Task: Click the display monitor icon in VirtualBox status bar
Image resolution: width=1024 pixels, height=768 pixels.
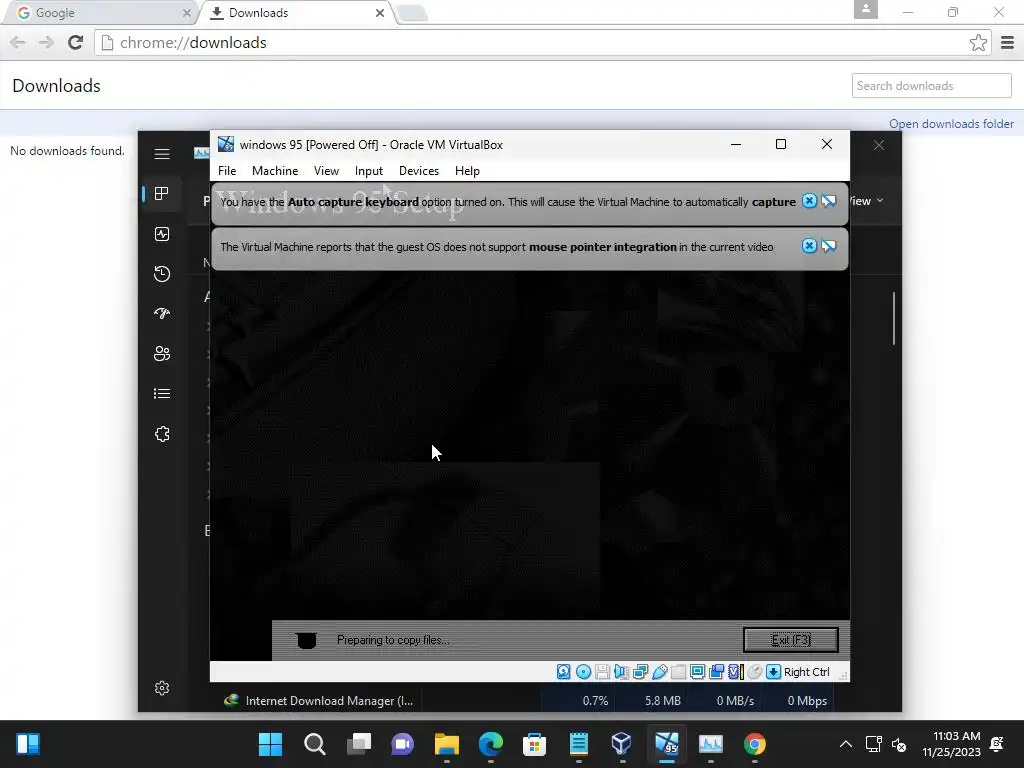Action: (x=697, y=671)
